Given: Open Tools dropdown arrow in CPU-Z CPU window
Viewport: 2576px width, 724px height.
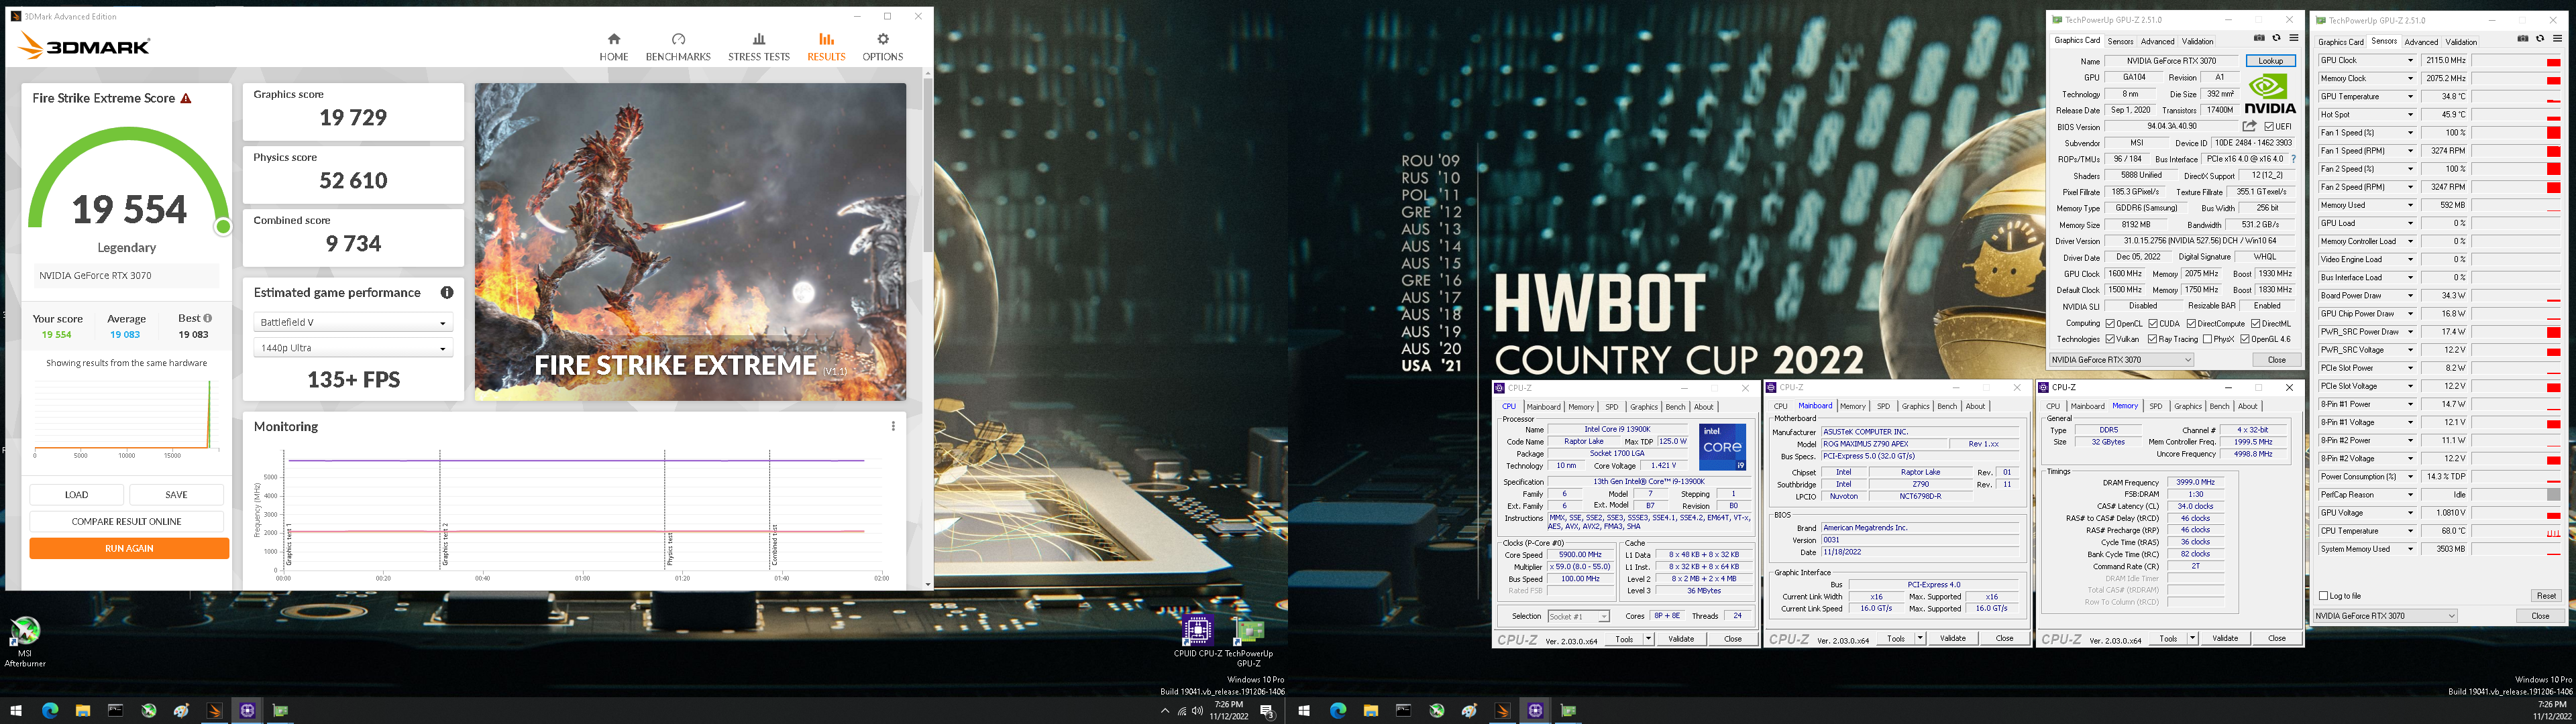Looking at the screenshot, I should [1648, 639].
